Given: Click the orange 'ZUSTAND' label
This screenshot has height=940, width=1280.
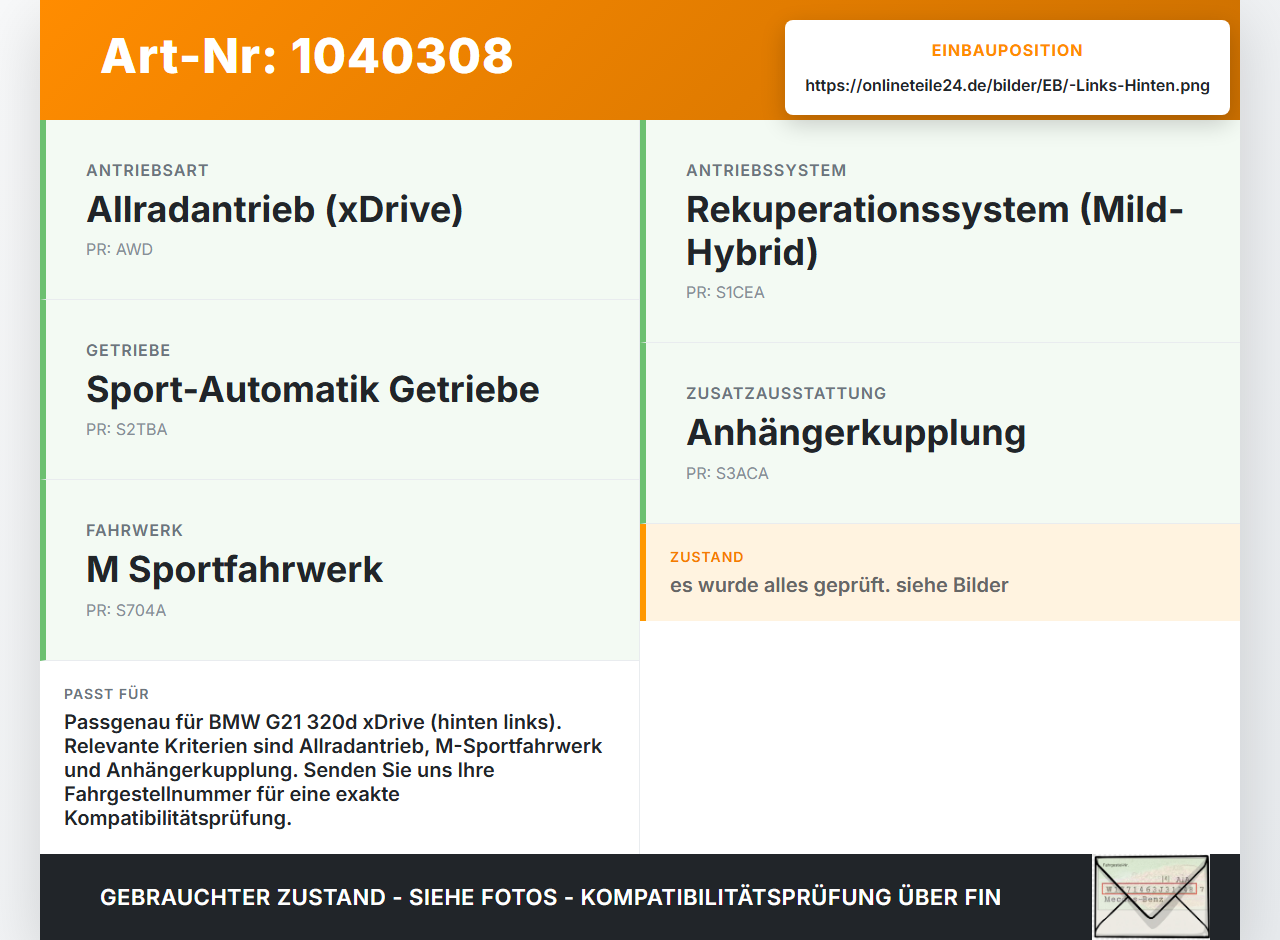Looking at the screenshot, I should (707, 557).
